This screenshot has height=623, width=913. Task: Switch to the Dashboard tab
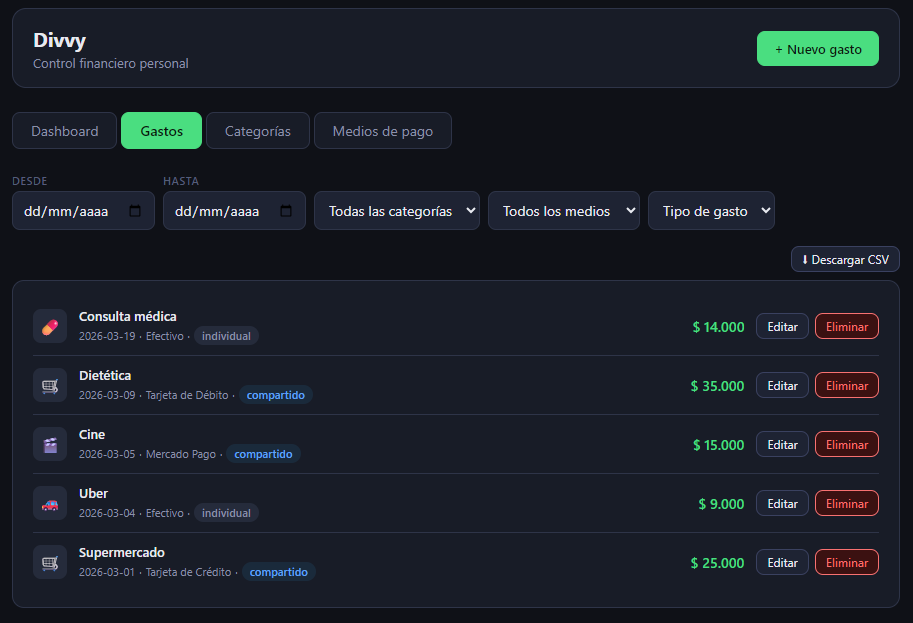coord(65,131)
